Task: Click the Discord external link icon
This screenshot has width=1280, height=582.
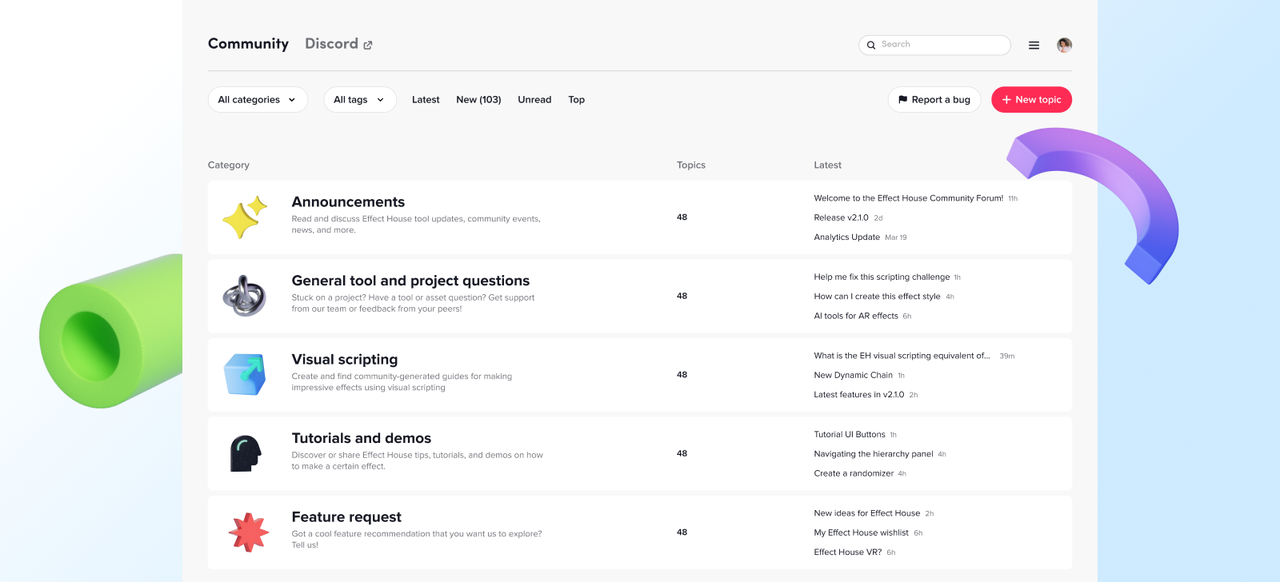Action: coord(368,45)
